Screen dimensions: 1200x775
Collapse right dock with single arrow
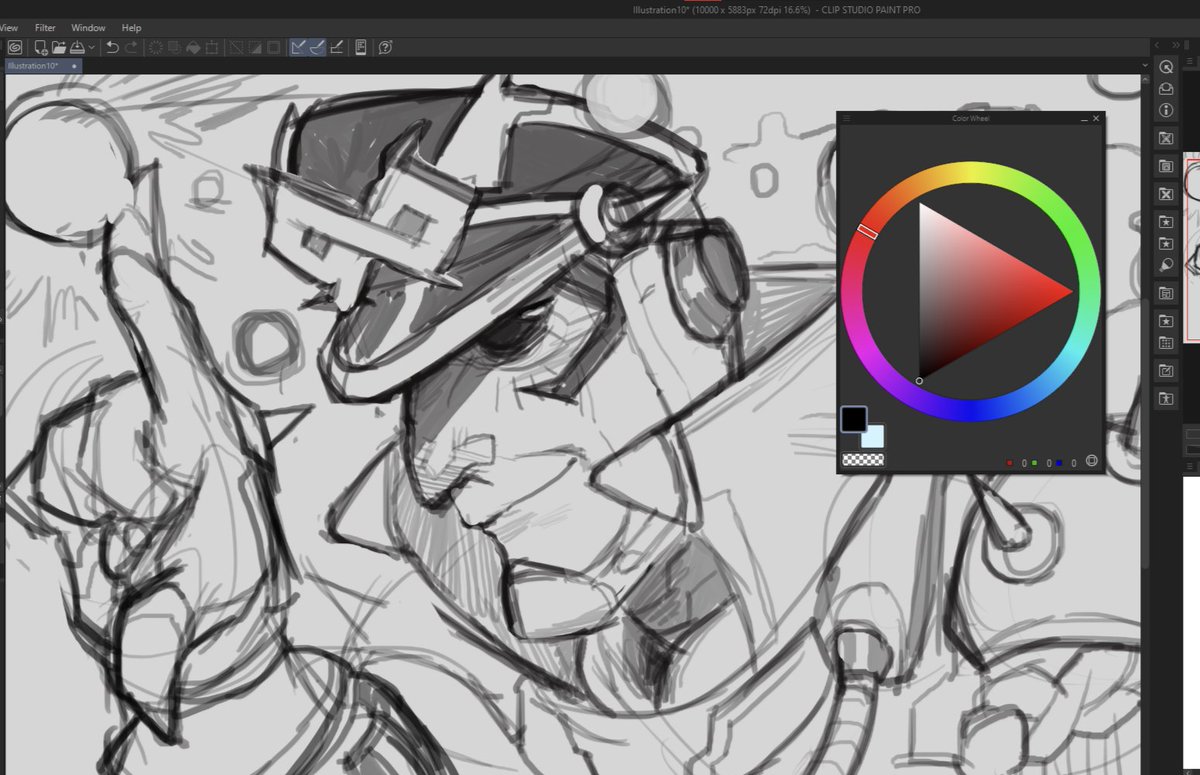pyautogui.click(x=1156, y=45)
